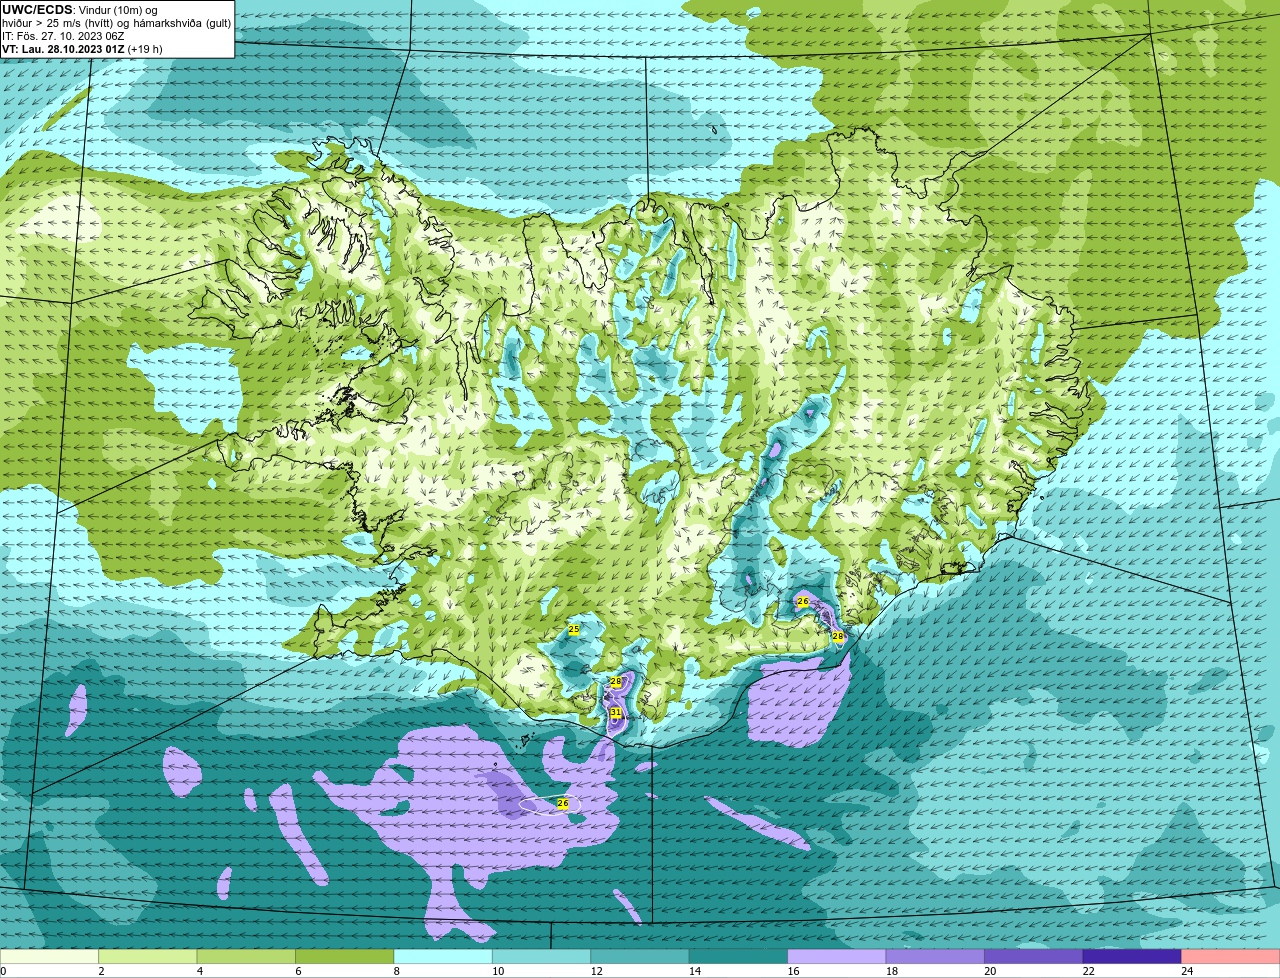Screen dimensions: 1280x978
Task: Pick the 6–8 m/s green legend swatch
Action: pos(345,956)
